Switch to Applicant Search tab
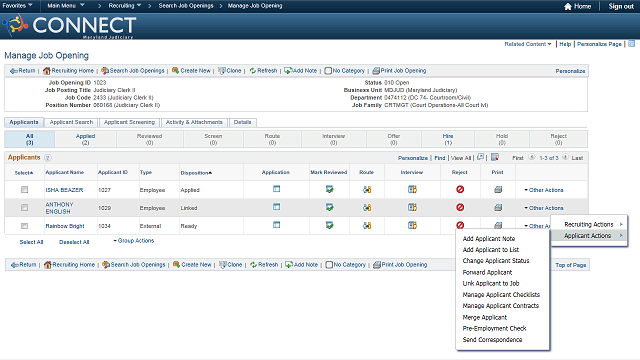 point(71,122)
